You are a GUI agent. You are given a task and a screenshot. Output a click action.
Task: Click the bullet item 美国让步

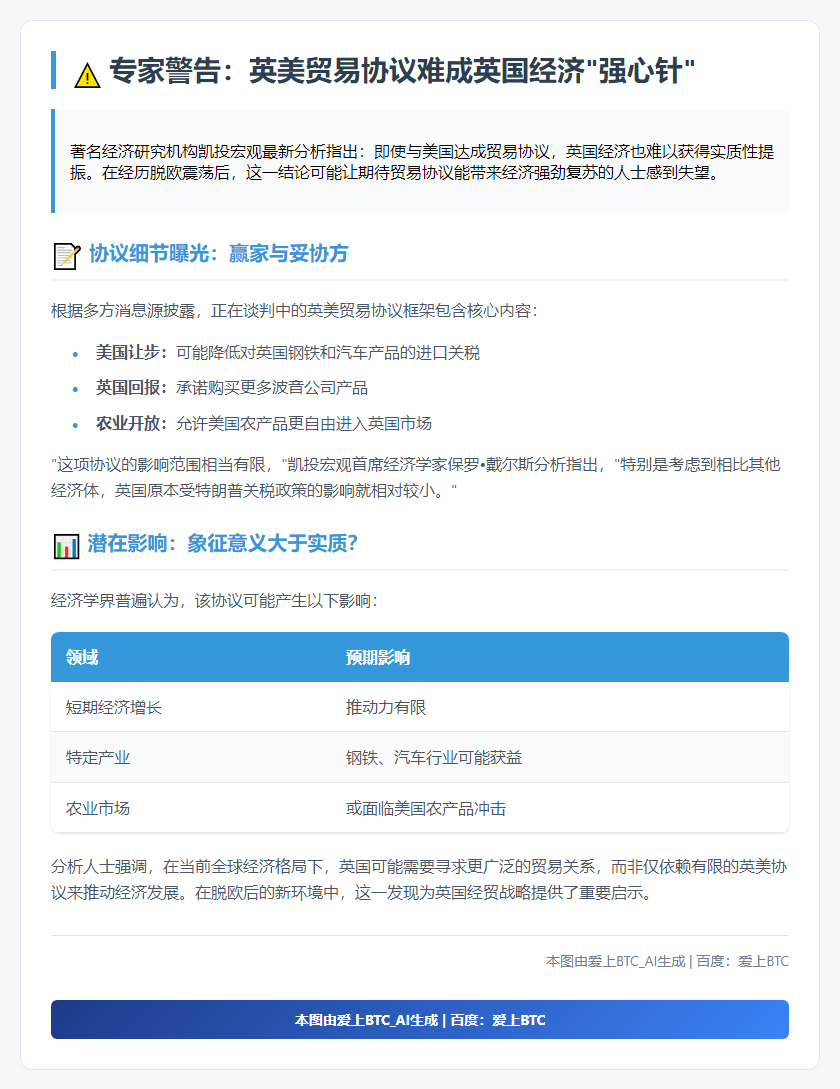coord(288,353)
